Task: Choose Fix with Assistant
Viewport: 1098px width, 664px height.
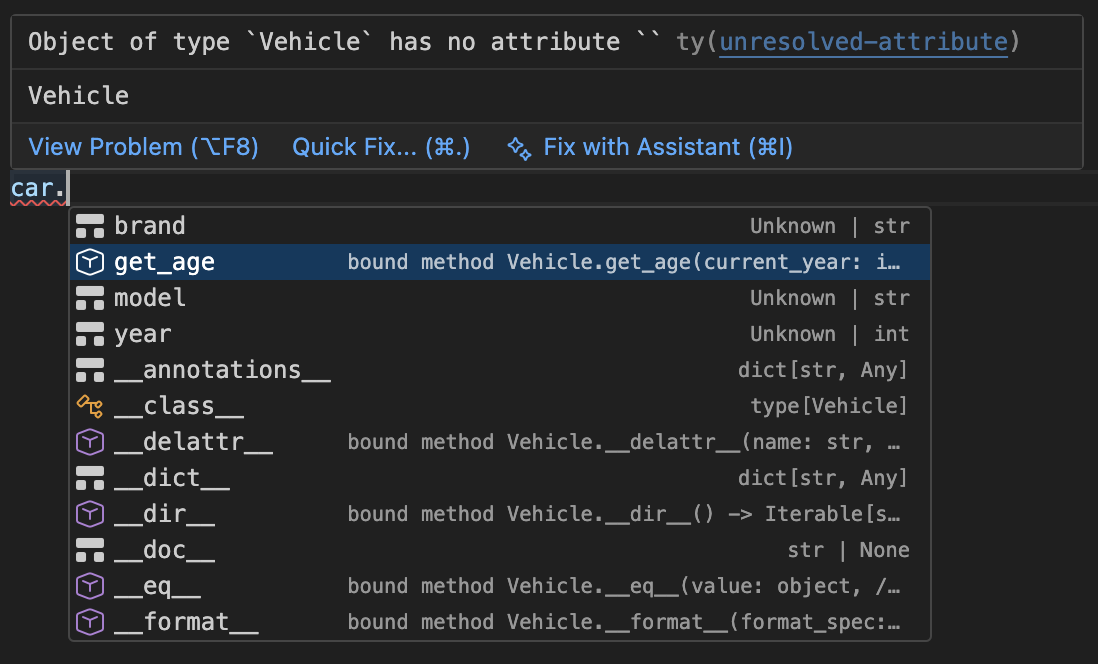Action: point(667,148)
